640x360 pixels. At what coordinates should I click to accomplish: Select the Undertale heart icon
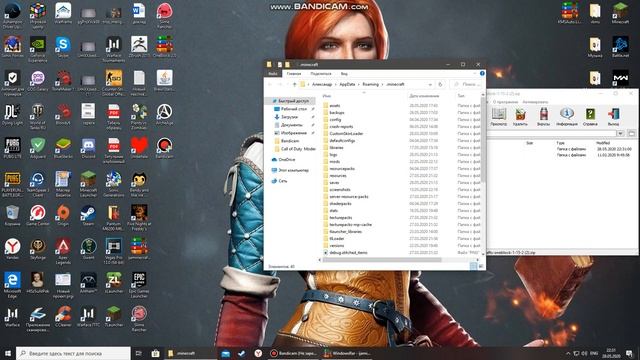click(x=139, y=147)
